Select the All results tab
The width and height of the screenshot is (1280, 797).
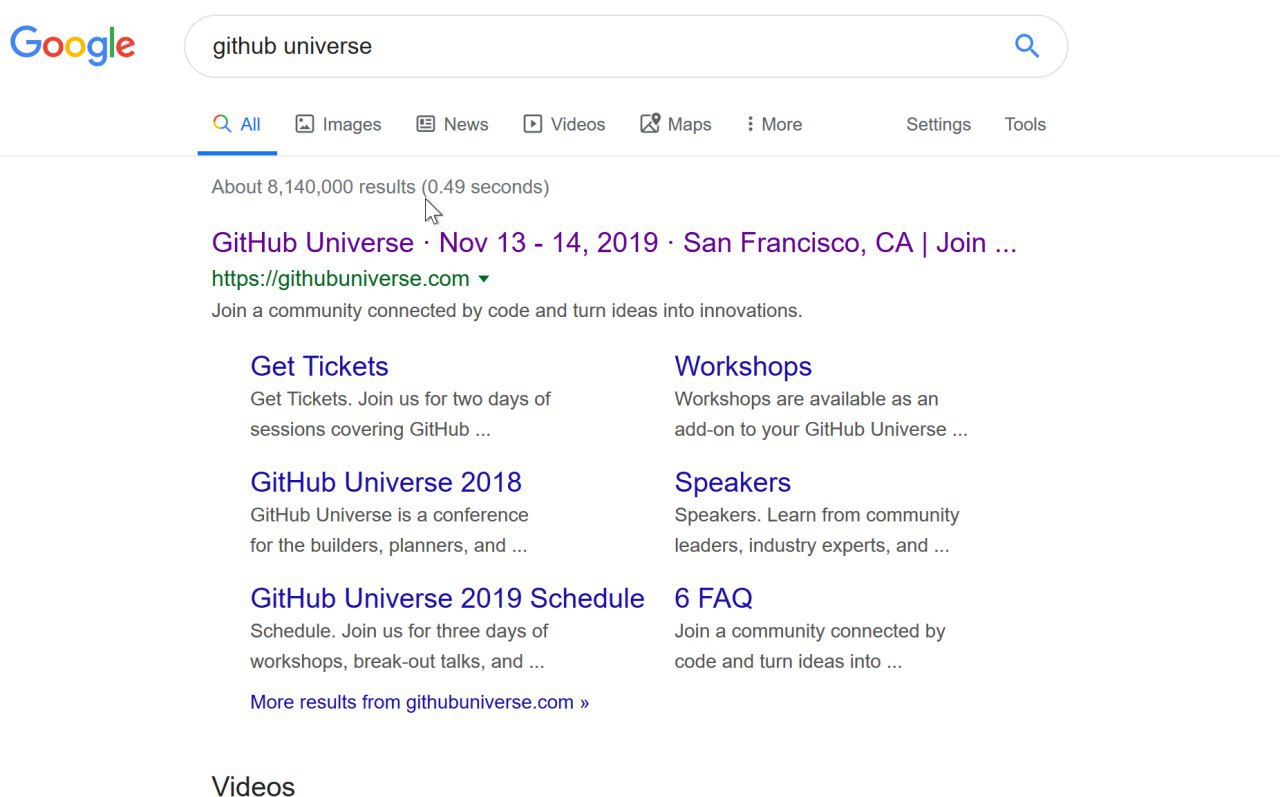tap(237, 125)
